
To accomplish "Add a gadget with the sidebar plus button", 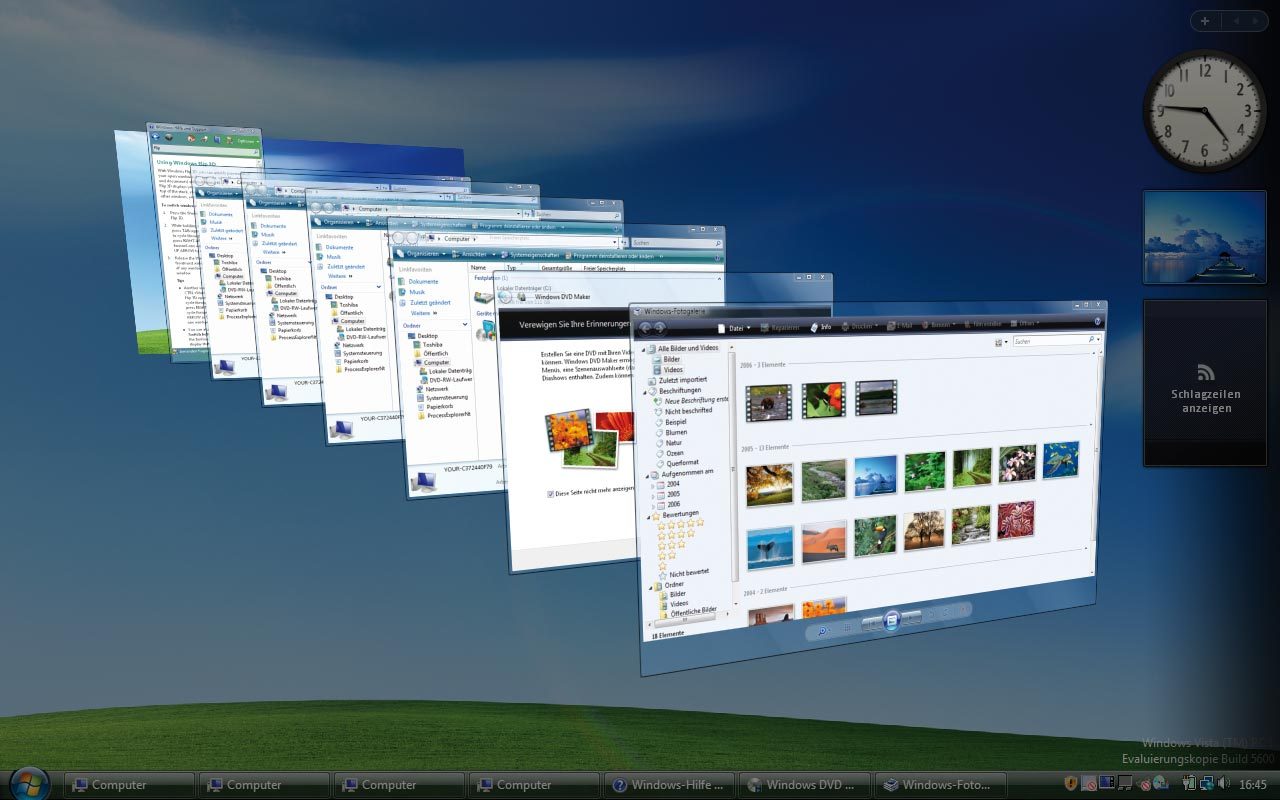I will (1205, 20).
